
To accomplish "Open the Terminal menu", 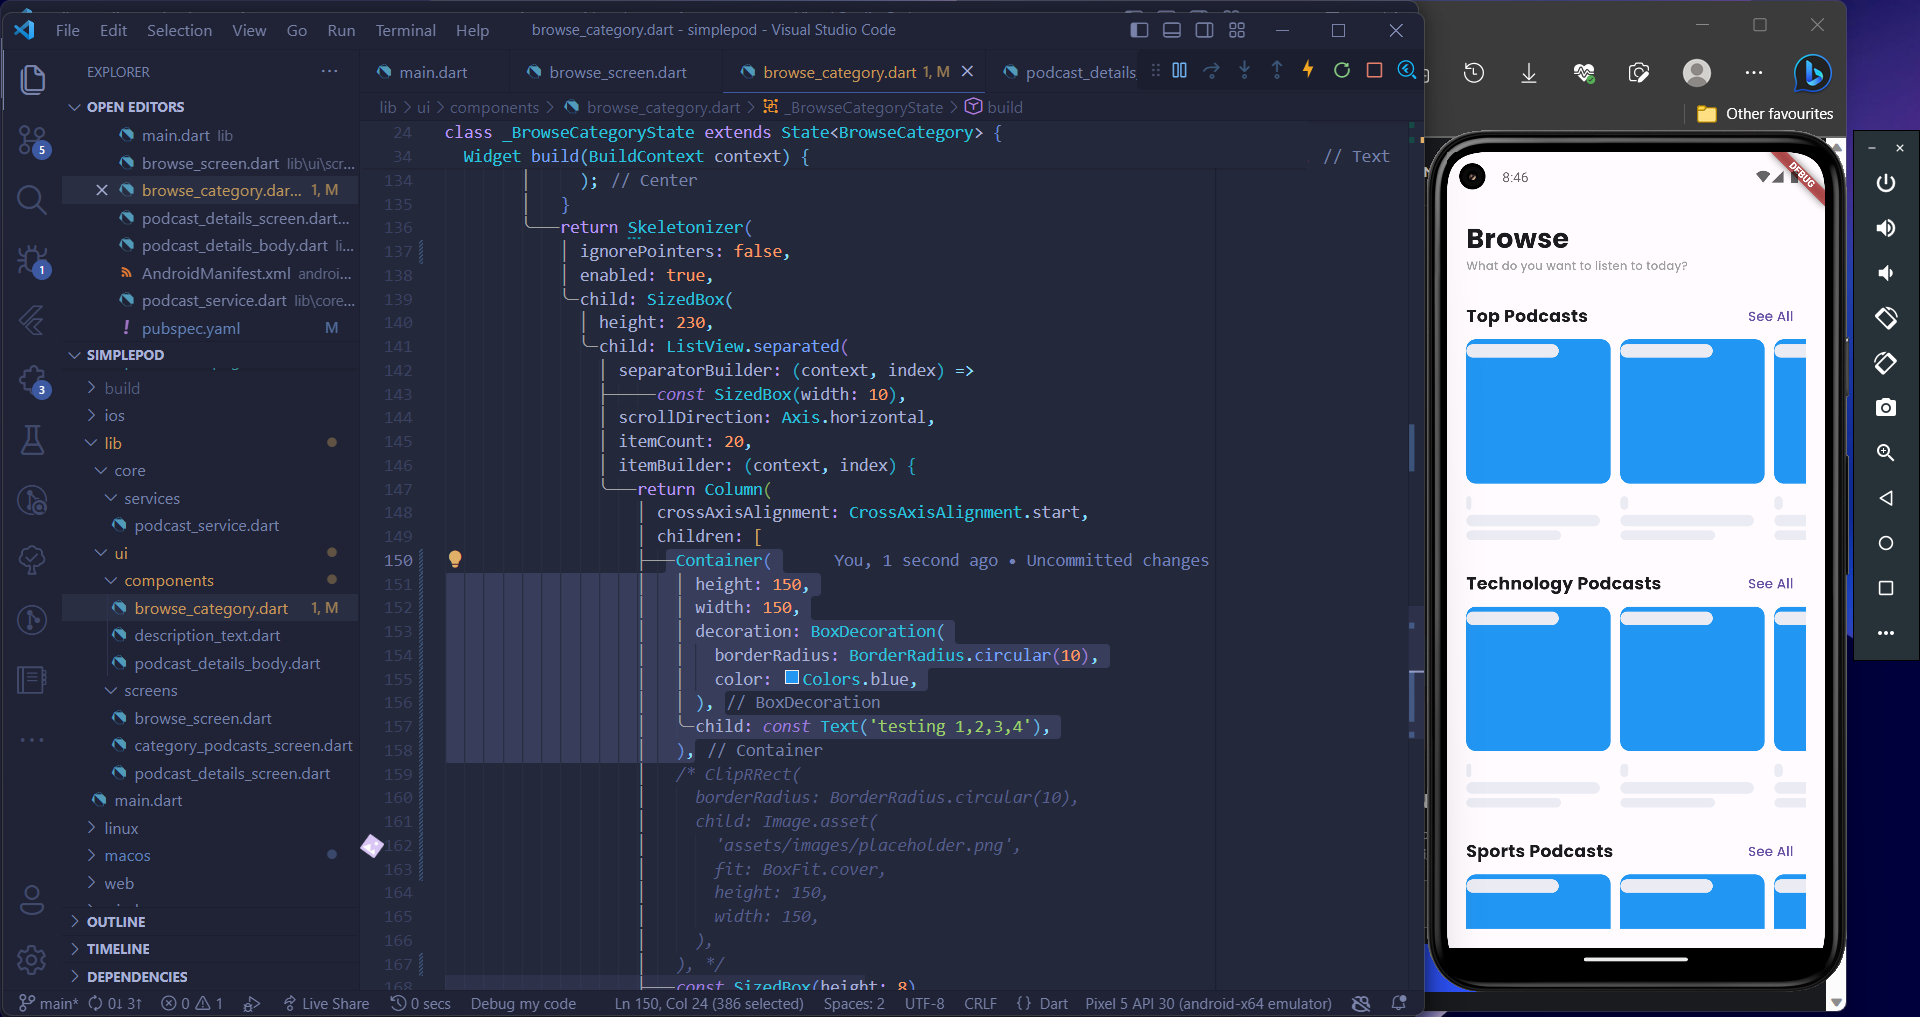I will [x=405, y=29].
